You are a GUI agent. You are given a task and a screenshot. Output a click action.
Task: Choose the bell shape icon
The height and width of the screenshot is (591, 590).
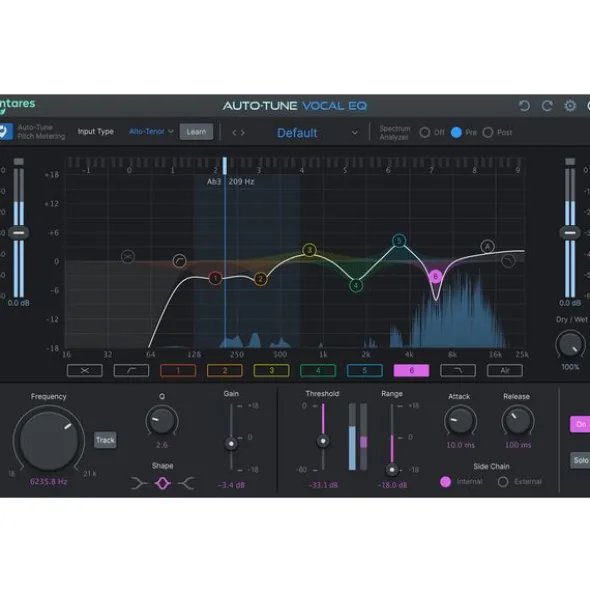[x=163, y=483]
